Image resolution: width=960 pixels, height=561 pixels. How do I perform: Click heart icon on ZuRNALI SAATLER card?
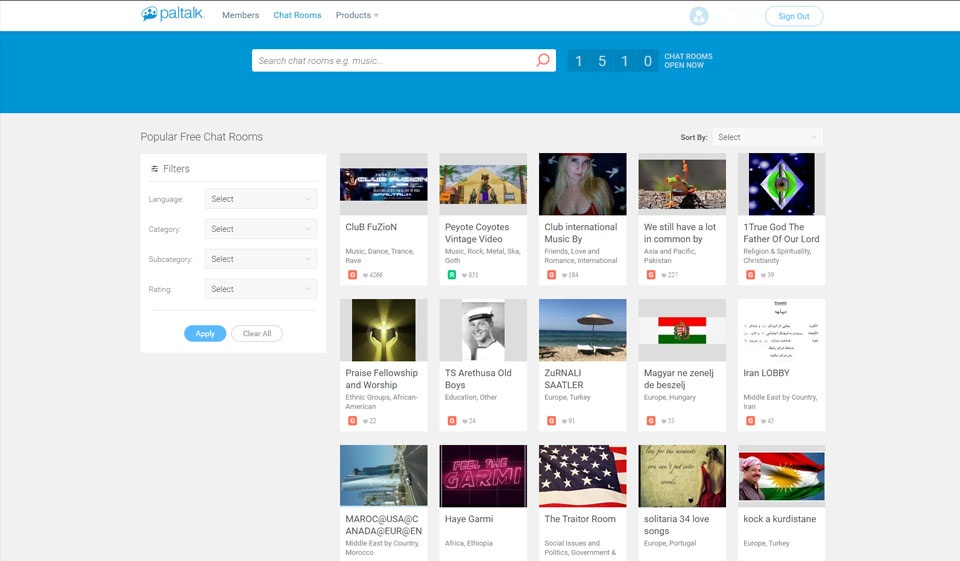pos(564,421)
